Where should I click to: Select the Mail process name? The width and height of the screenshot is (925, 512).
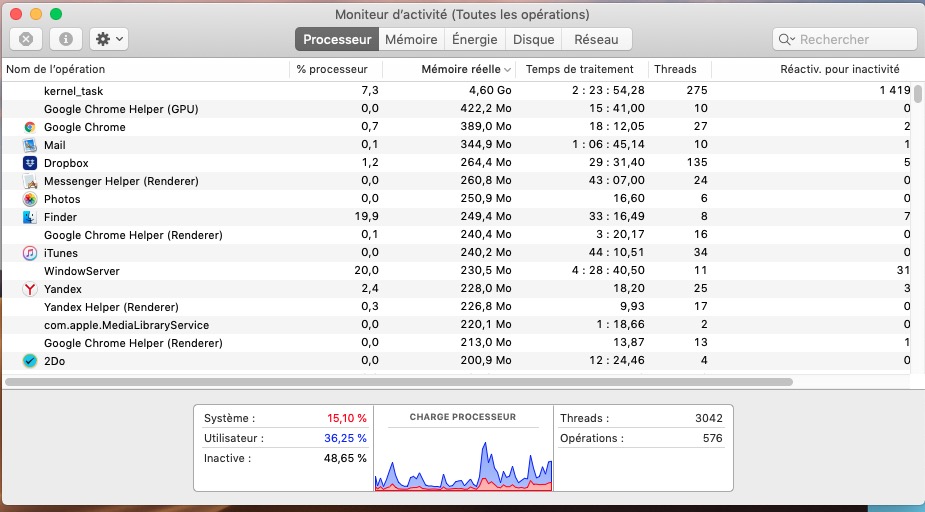tap(54, 145)
